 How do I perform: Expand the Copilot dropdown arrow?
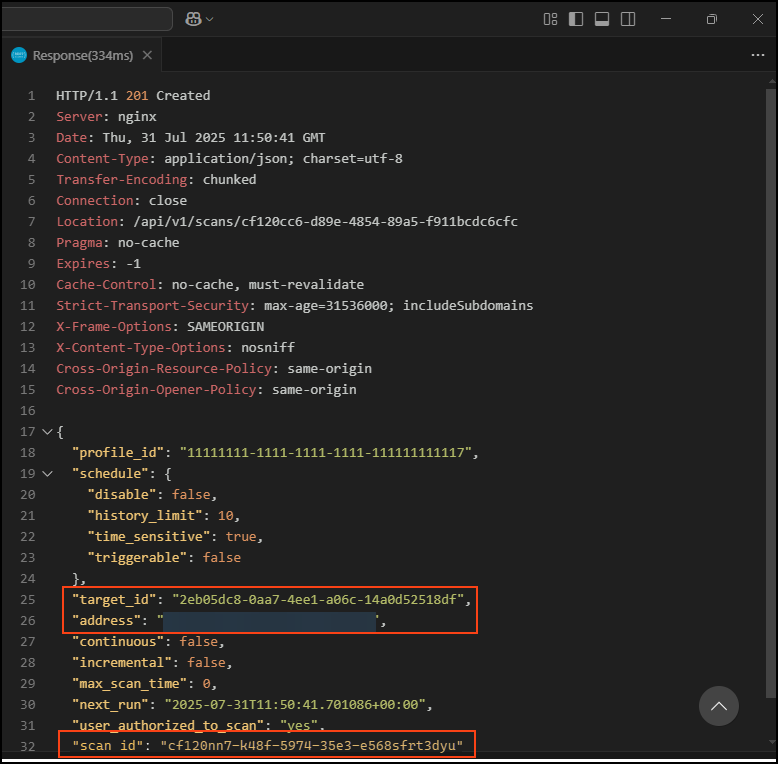(x=210, y=19)
